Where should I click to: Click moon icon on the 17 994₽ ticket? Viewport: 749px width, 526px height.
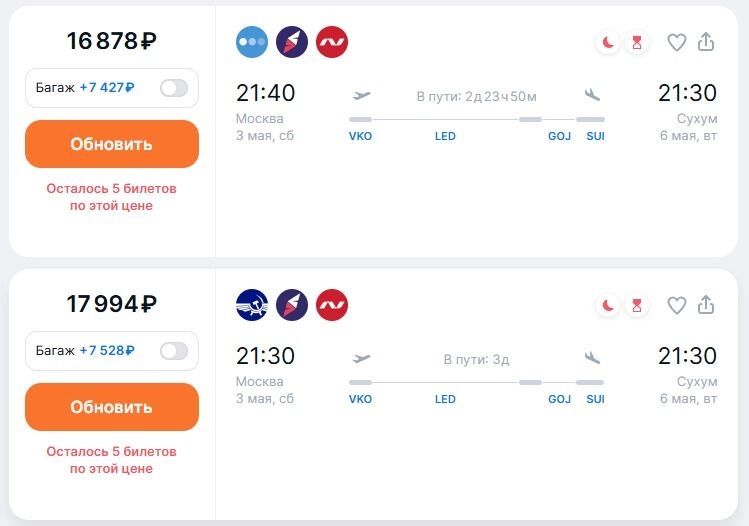[608, 305]
